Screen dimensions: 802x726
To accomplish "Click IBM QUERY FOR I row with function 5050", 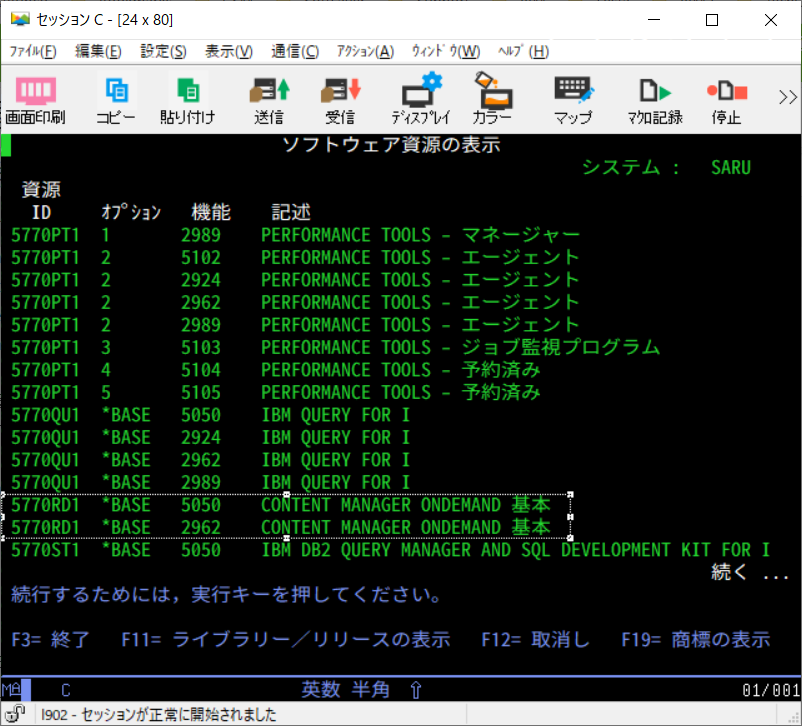I will point(210,415).
